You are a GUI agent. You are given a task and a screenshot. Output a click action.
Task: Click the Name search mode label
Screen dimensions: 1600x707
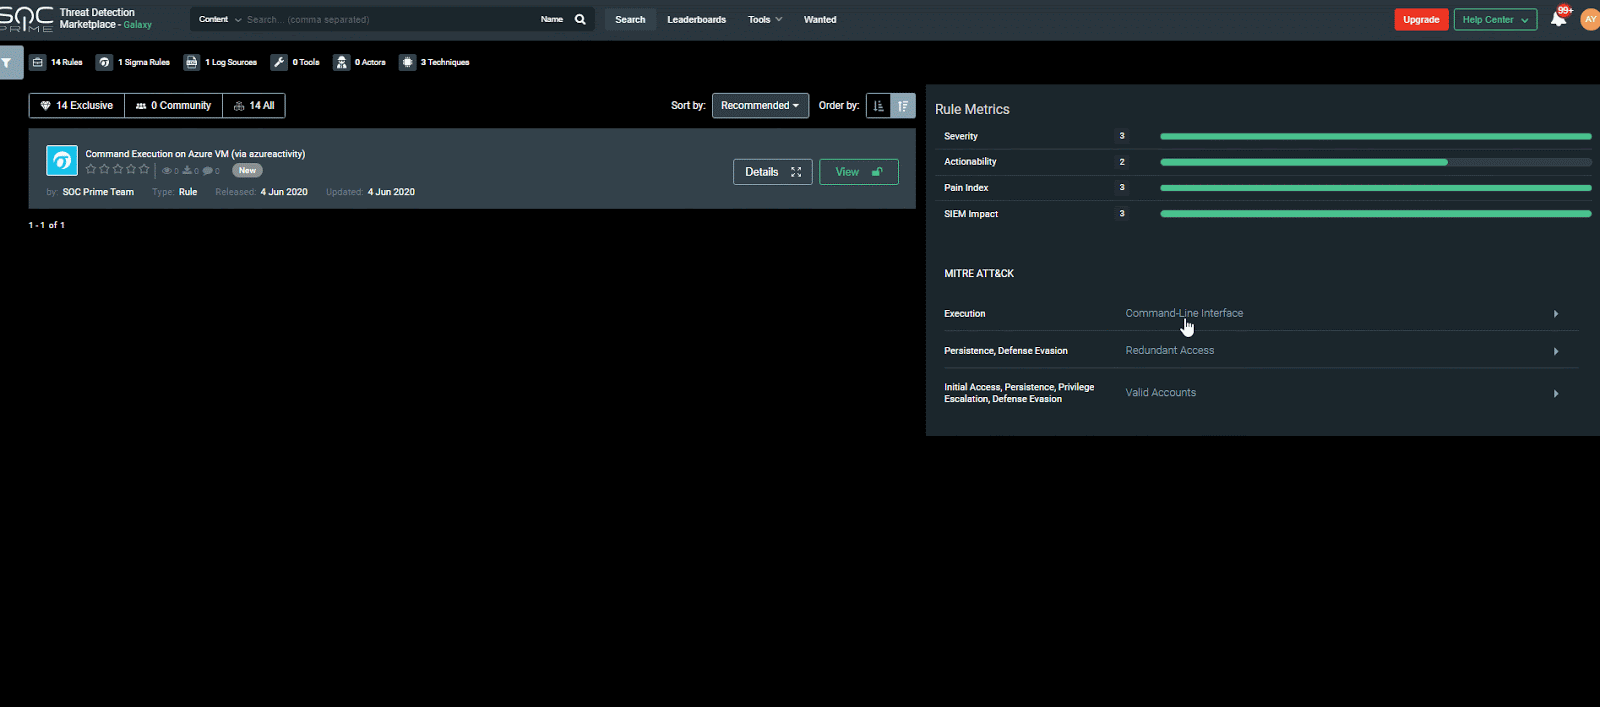552,19
